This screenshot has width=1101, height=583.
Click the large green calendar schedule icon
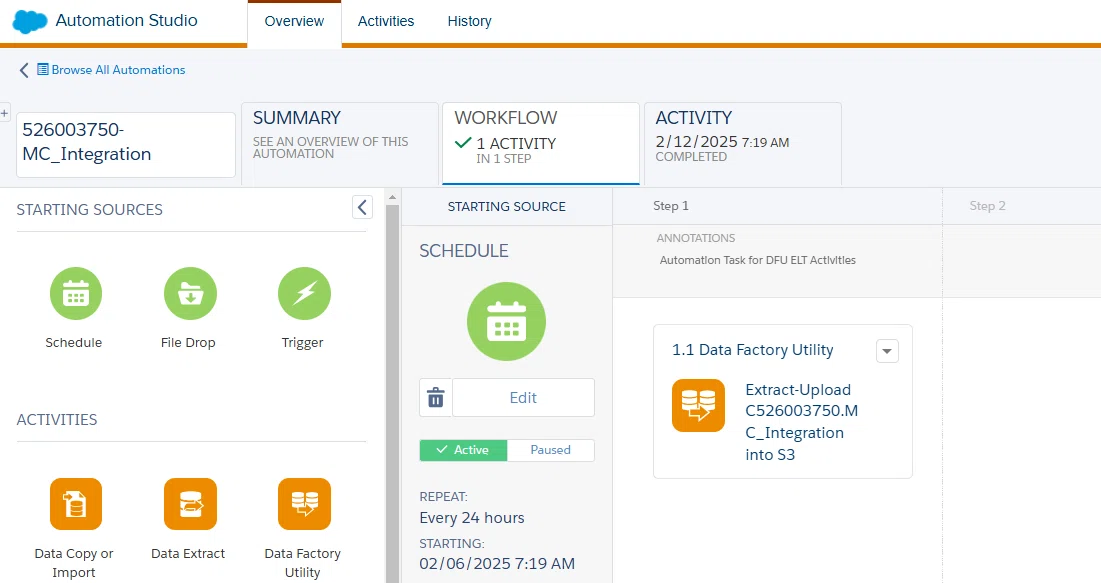pyautogui.click(x=506, y=322)
